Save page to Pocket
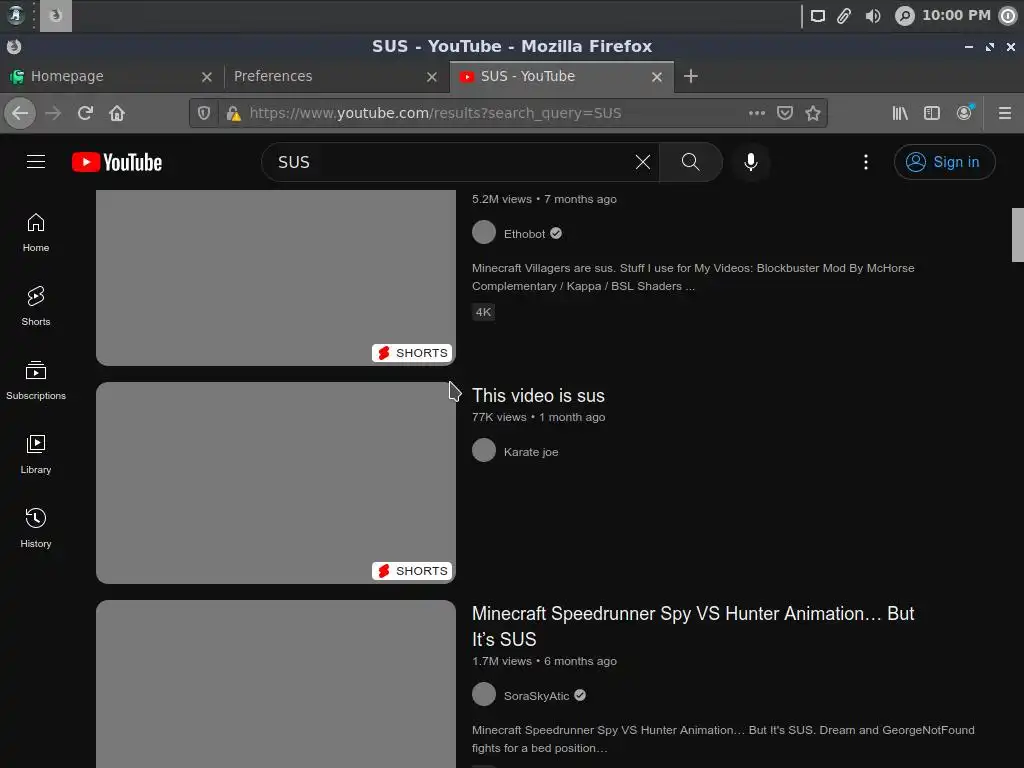1024x768 pixels. click(785, 113)
